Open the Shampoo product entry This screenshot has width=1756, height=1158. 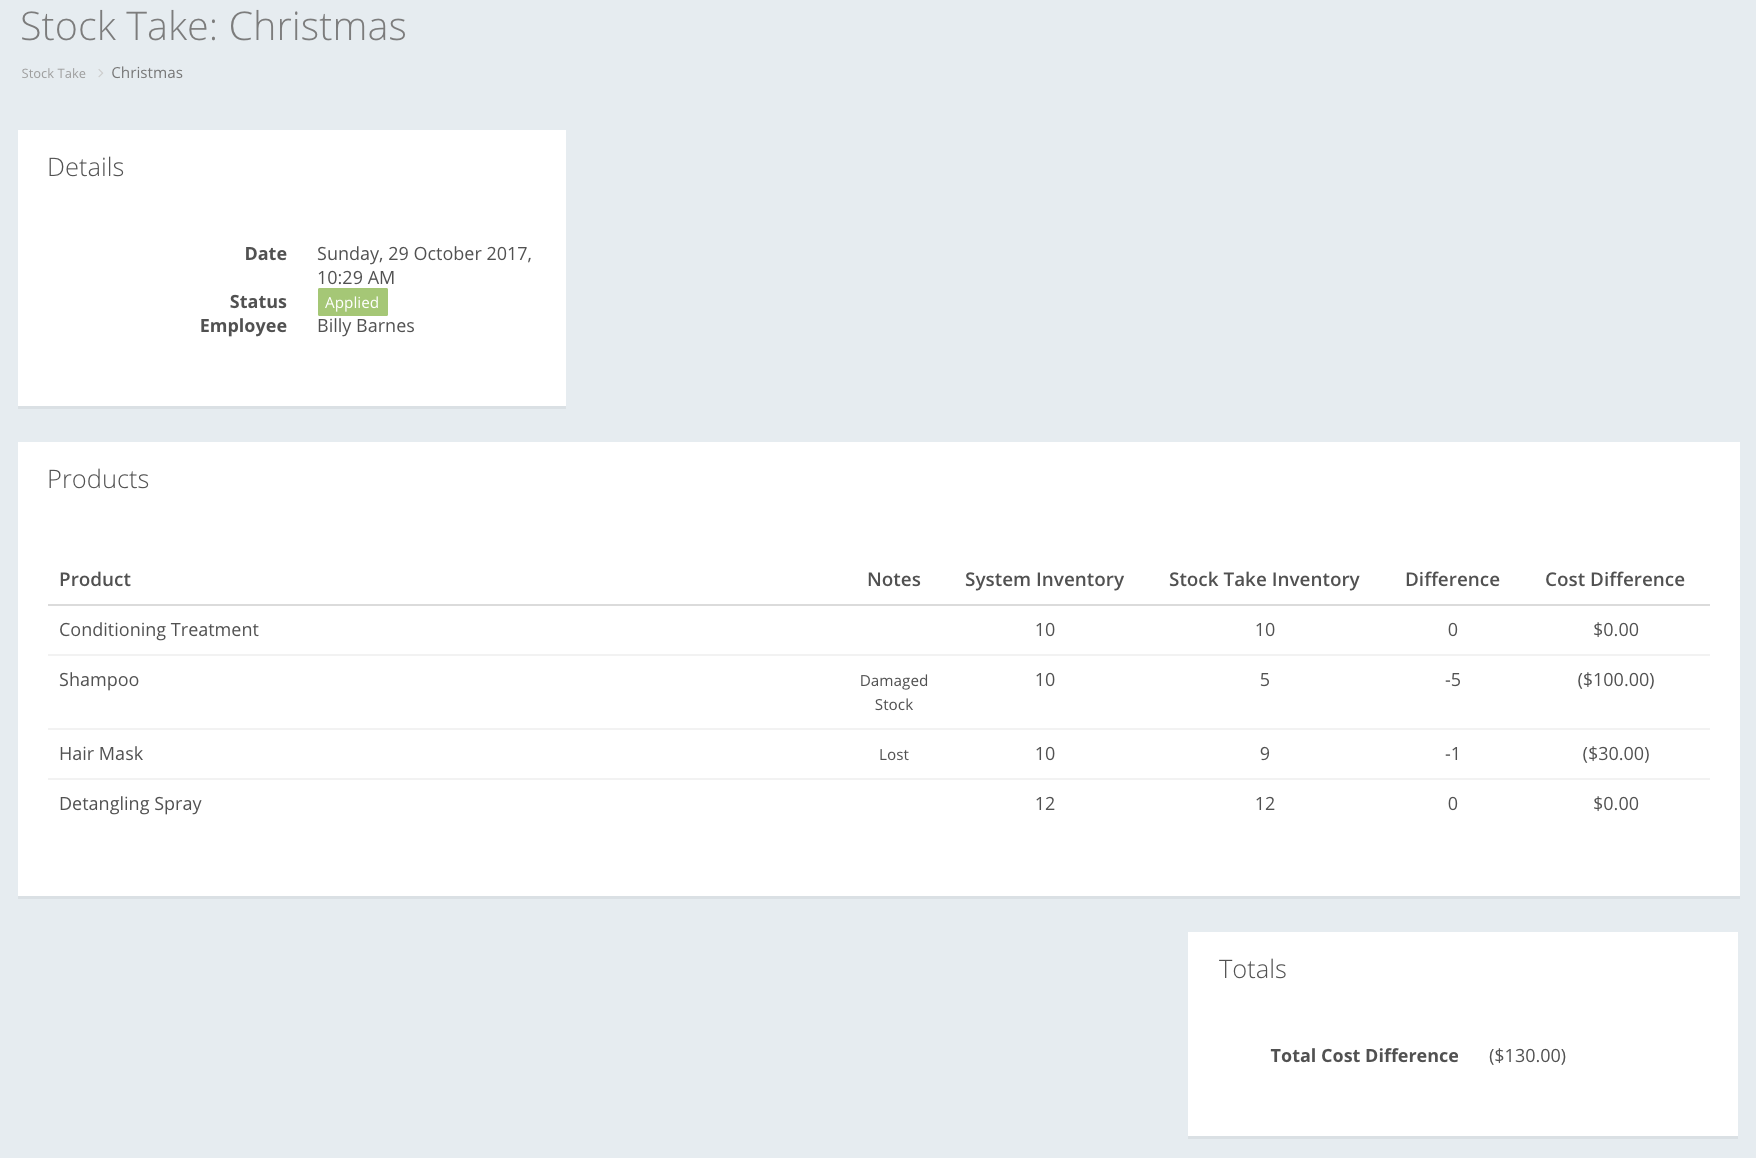(98, 679)
